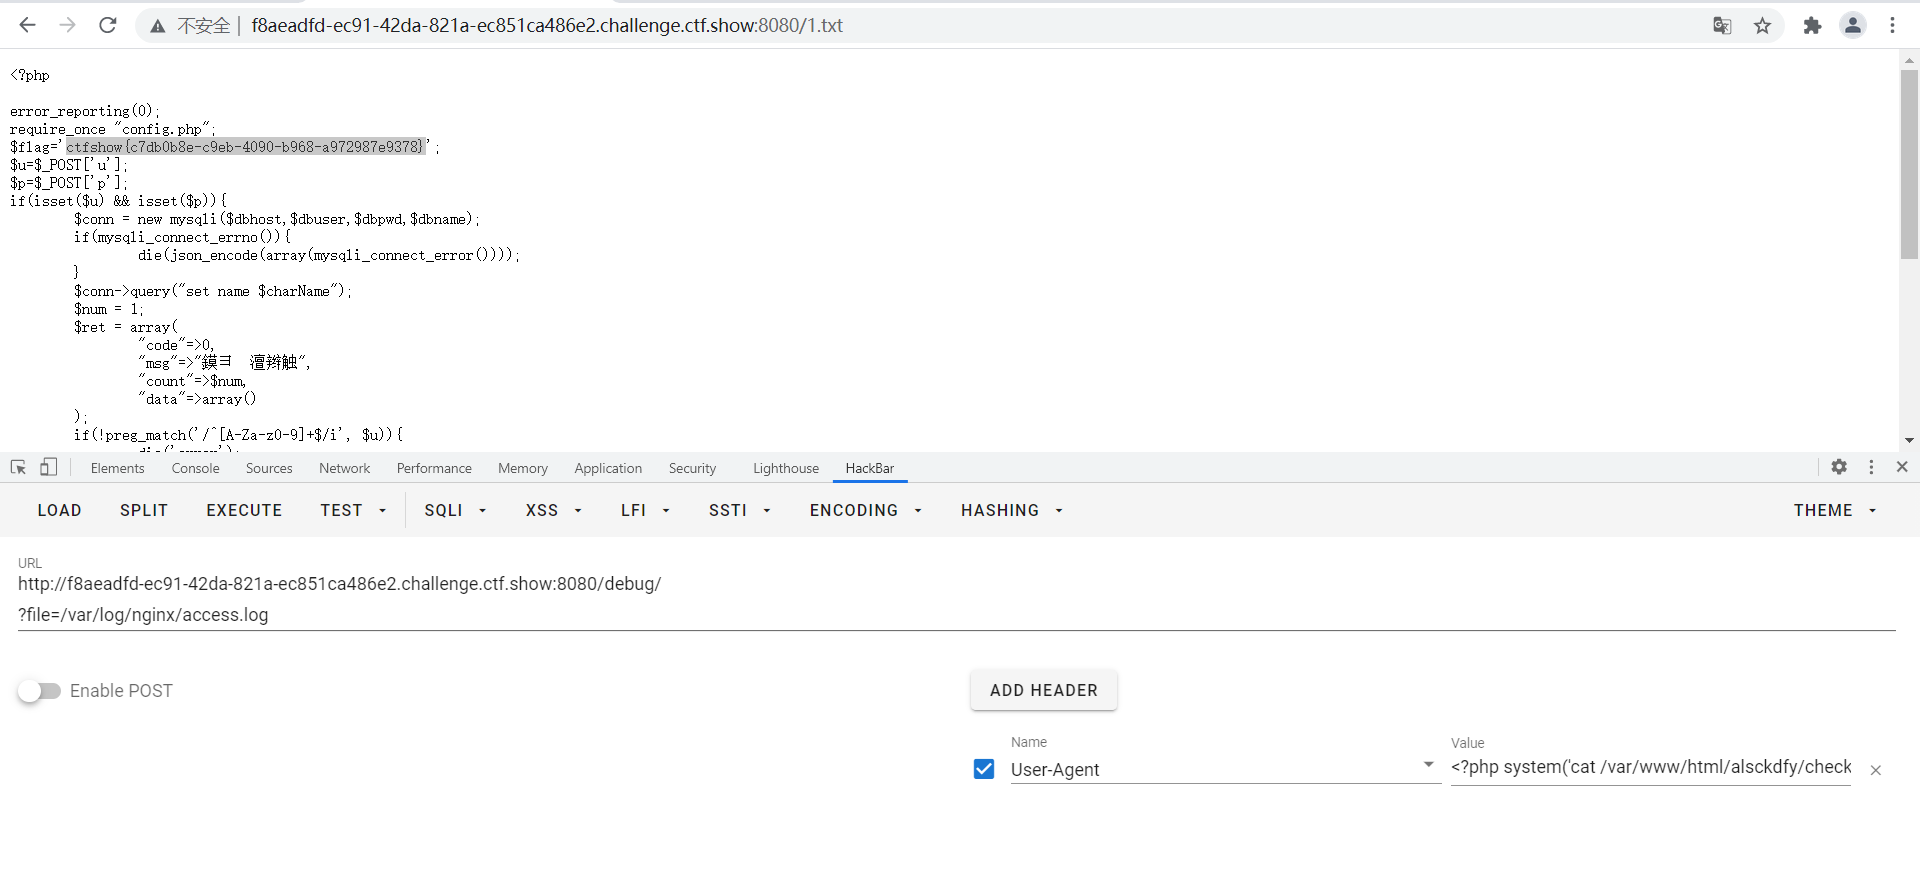Switch to the Elements tab
The image size is (1920, 880).
click(x=117, y=468)
